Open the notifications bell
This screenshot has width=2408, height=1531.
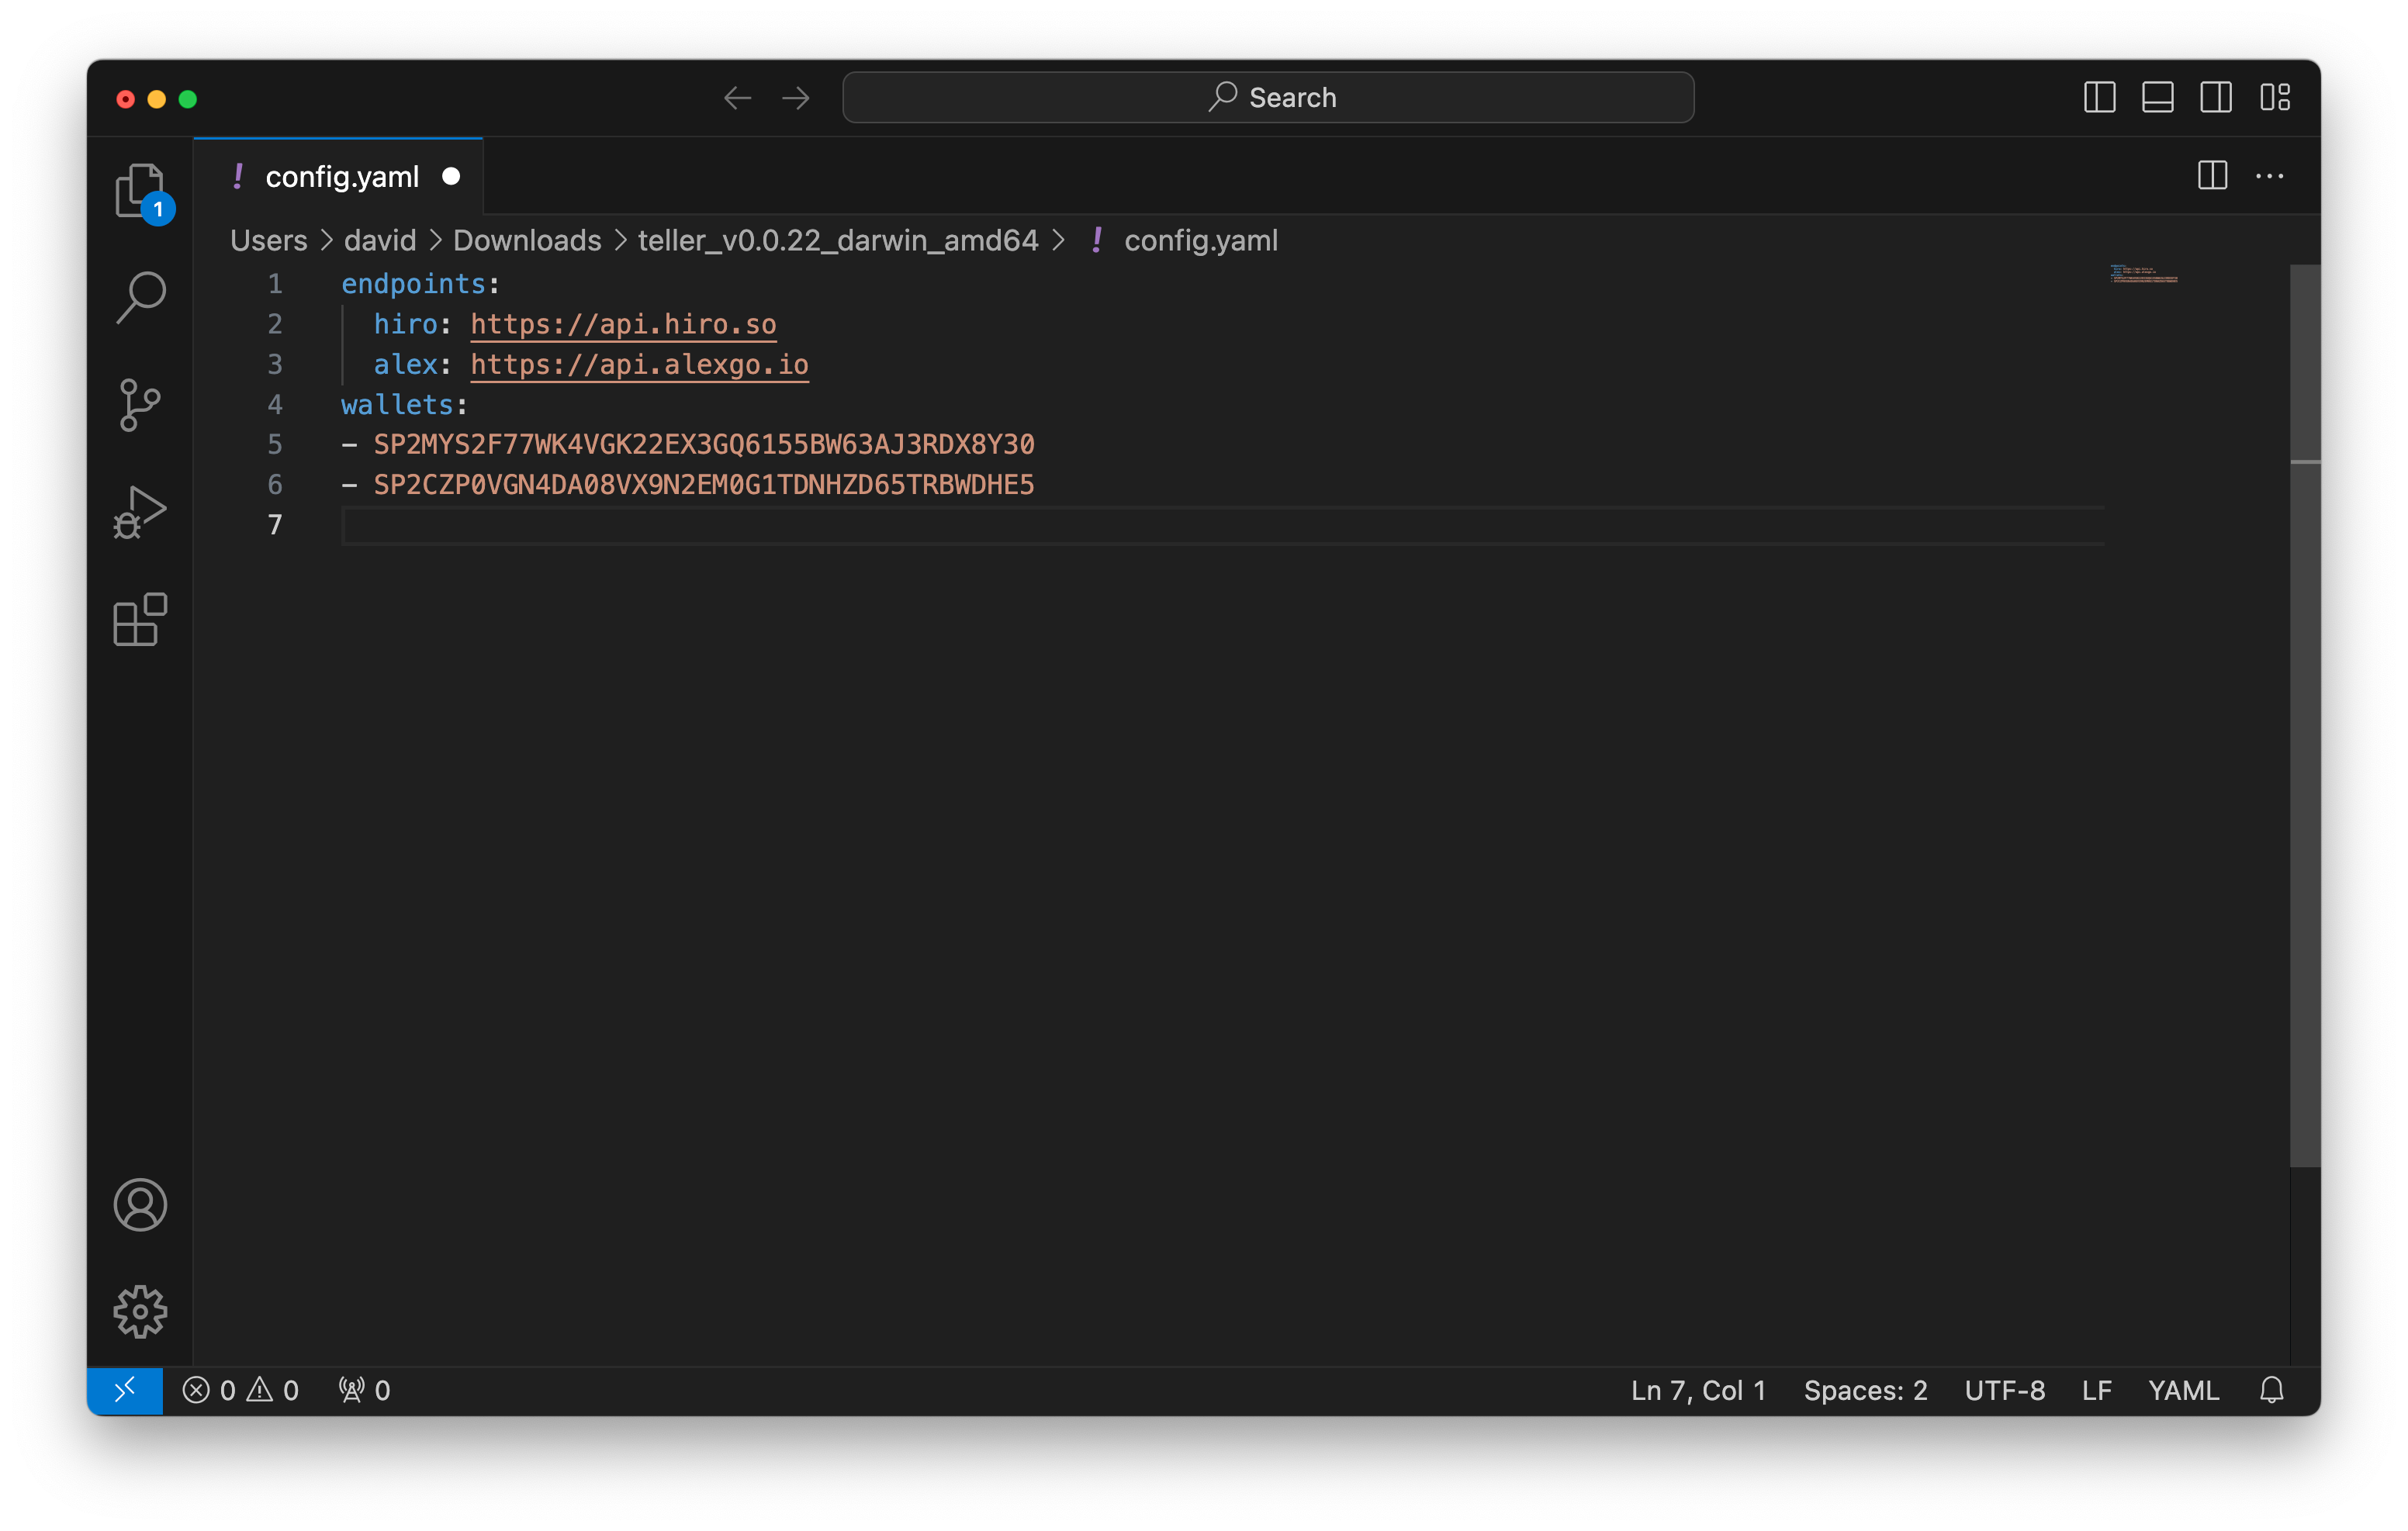[x=2272, y=1389]
